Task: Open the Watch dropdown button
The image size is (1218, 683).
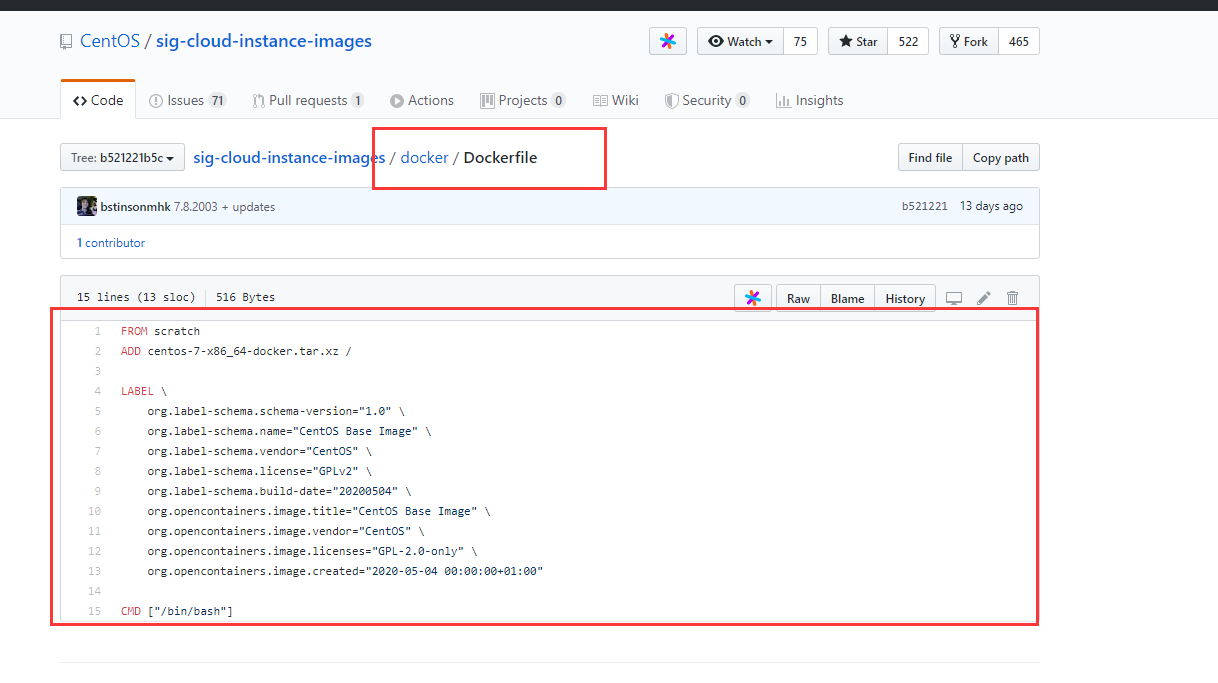Action: click(741, 41)
